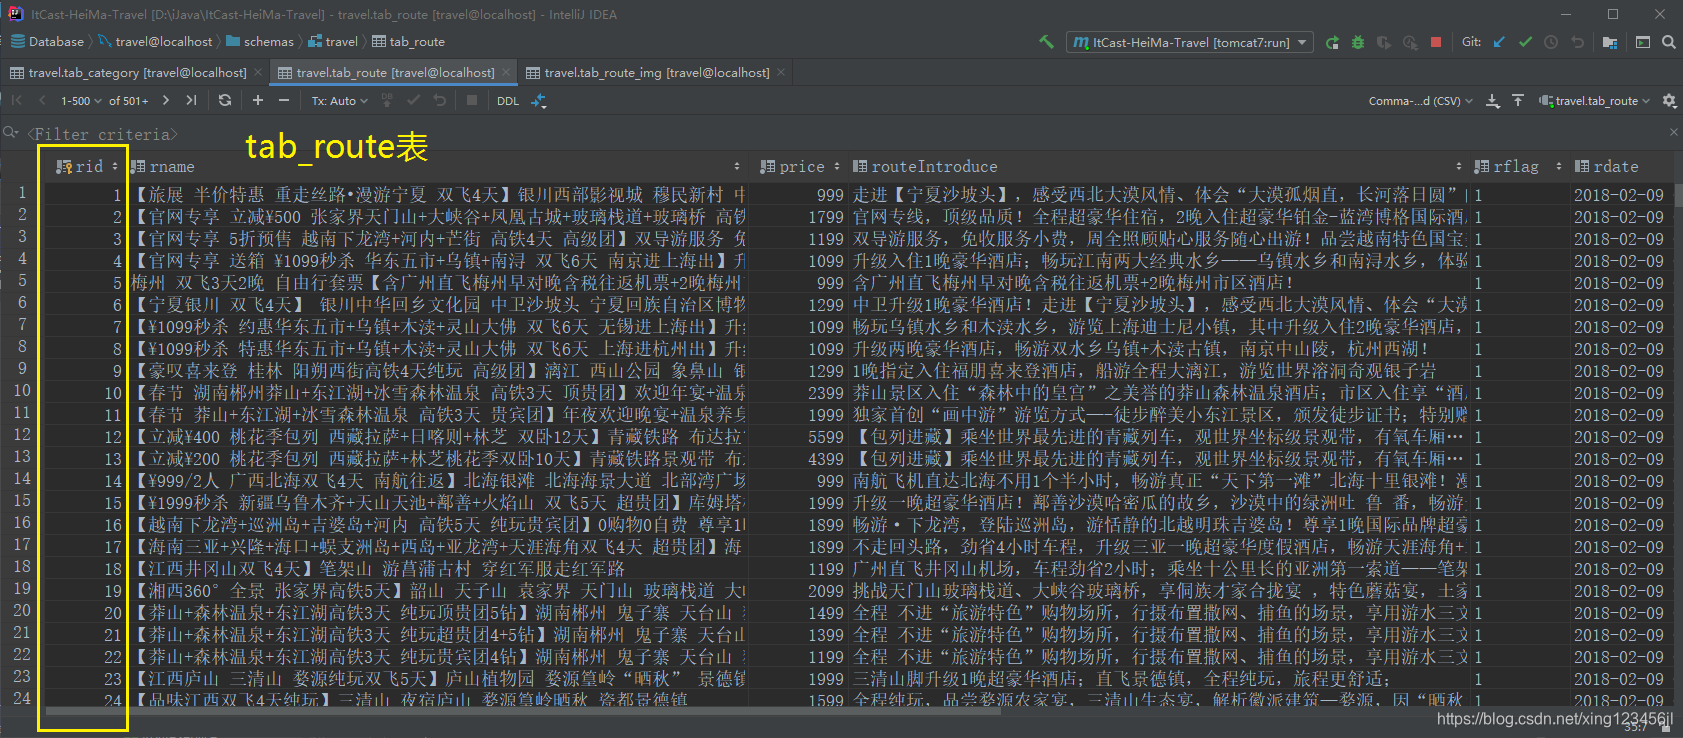Screen dimensions: 1683x738
Task: Show DDL of the table
Action: 508,100
